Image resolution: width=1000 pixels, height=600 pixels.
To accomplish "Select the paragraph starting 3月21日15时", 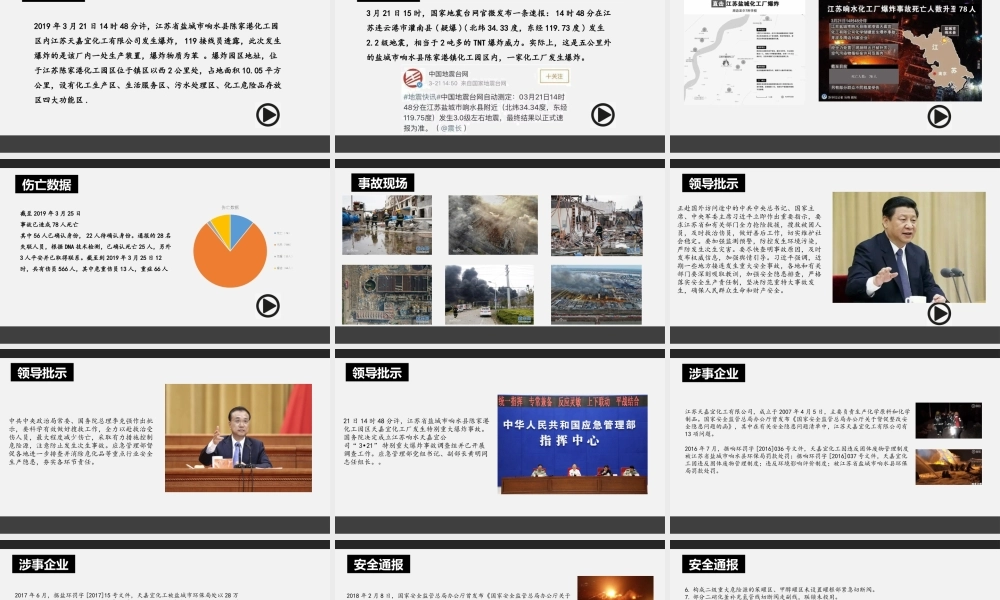I will pyautogui.click(x=490, y=35).
